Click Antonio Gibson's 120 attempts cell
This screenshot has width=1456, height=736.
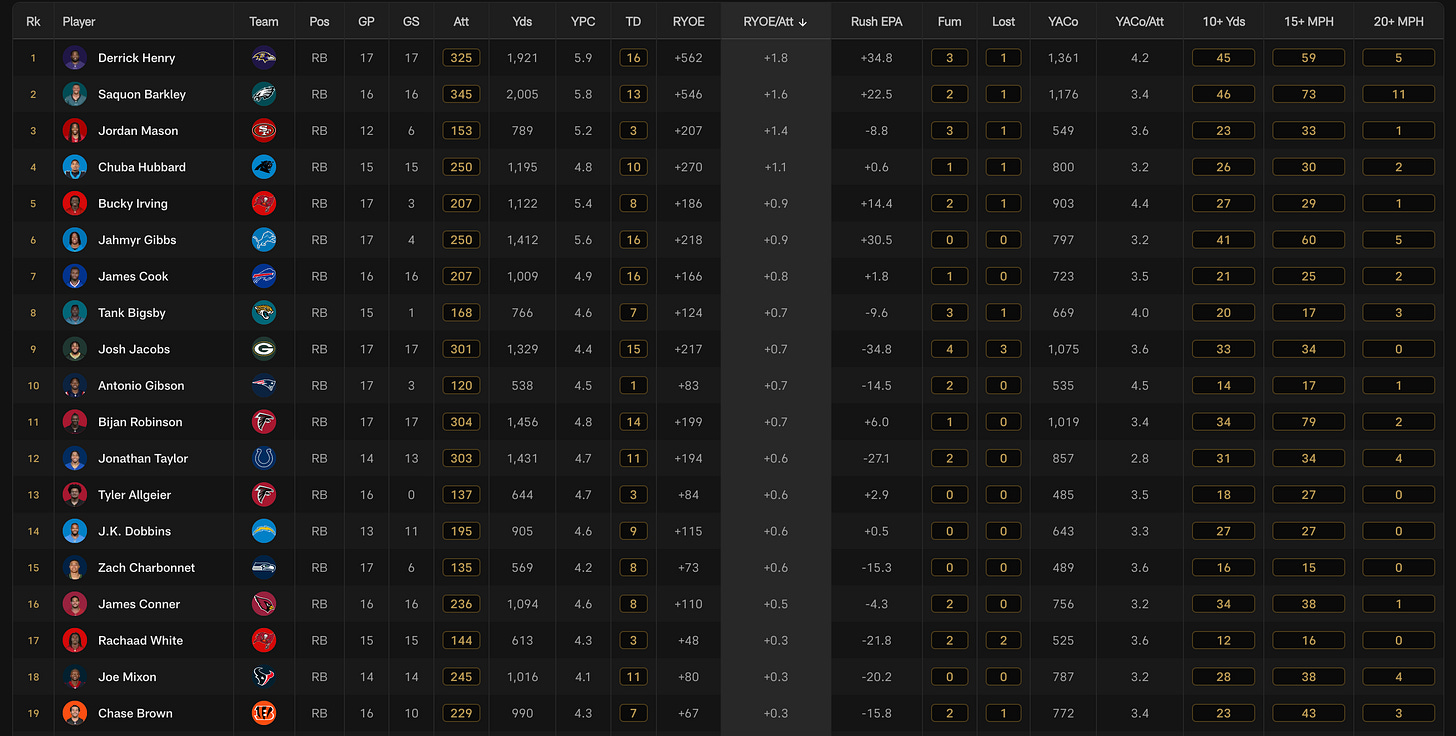point(461,386)
